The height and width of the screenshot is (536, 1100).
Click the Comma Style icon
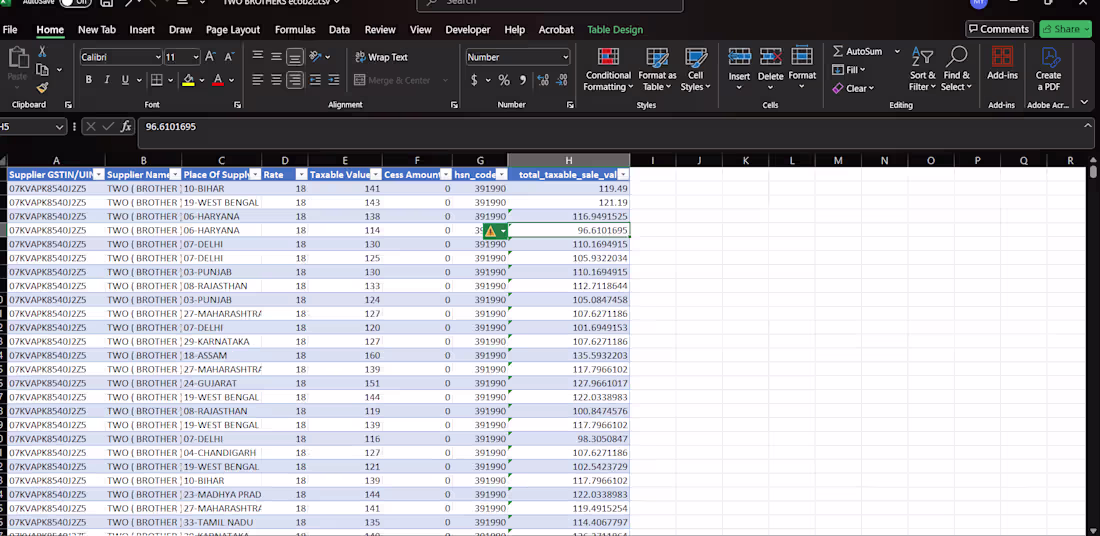click(523, 80)
